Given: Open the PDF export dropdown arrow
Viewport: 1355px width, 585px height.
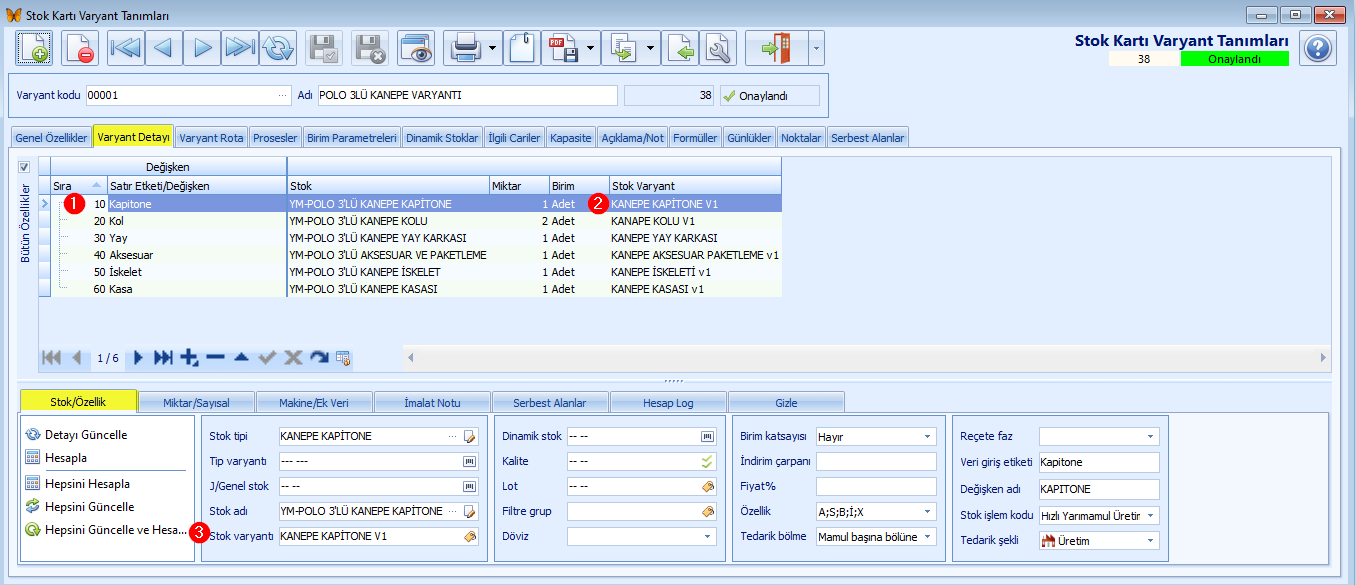Looking at the screenshot, I should click(591, 48).
